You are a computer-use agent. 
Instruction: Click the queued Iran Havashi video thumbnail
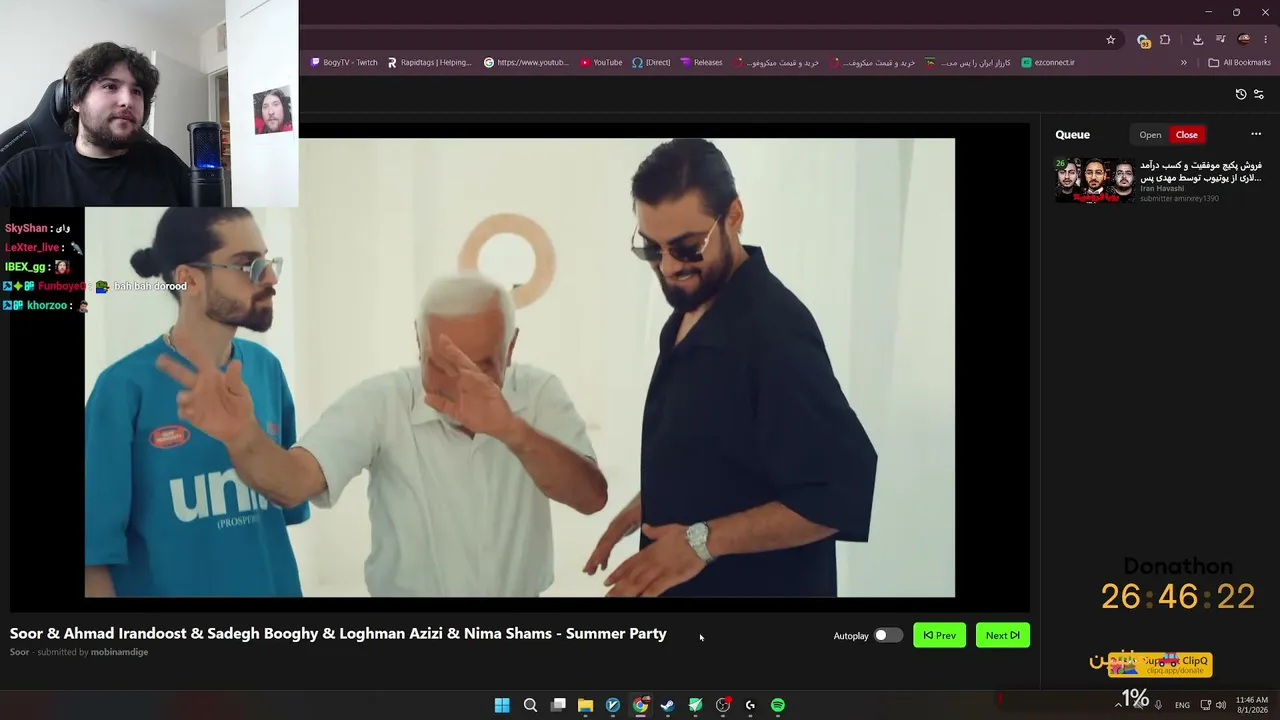(x=1095, y=180)
